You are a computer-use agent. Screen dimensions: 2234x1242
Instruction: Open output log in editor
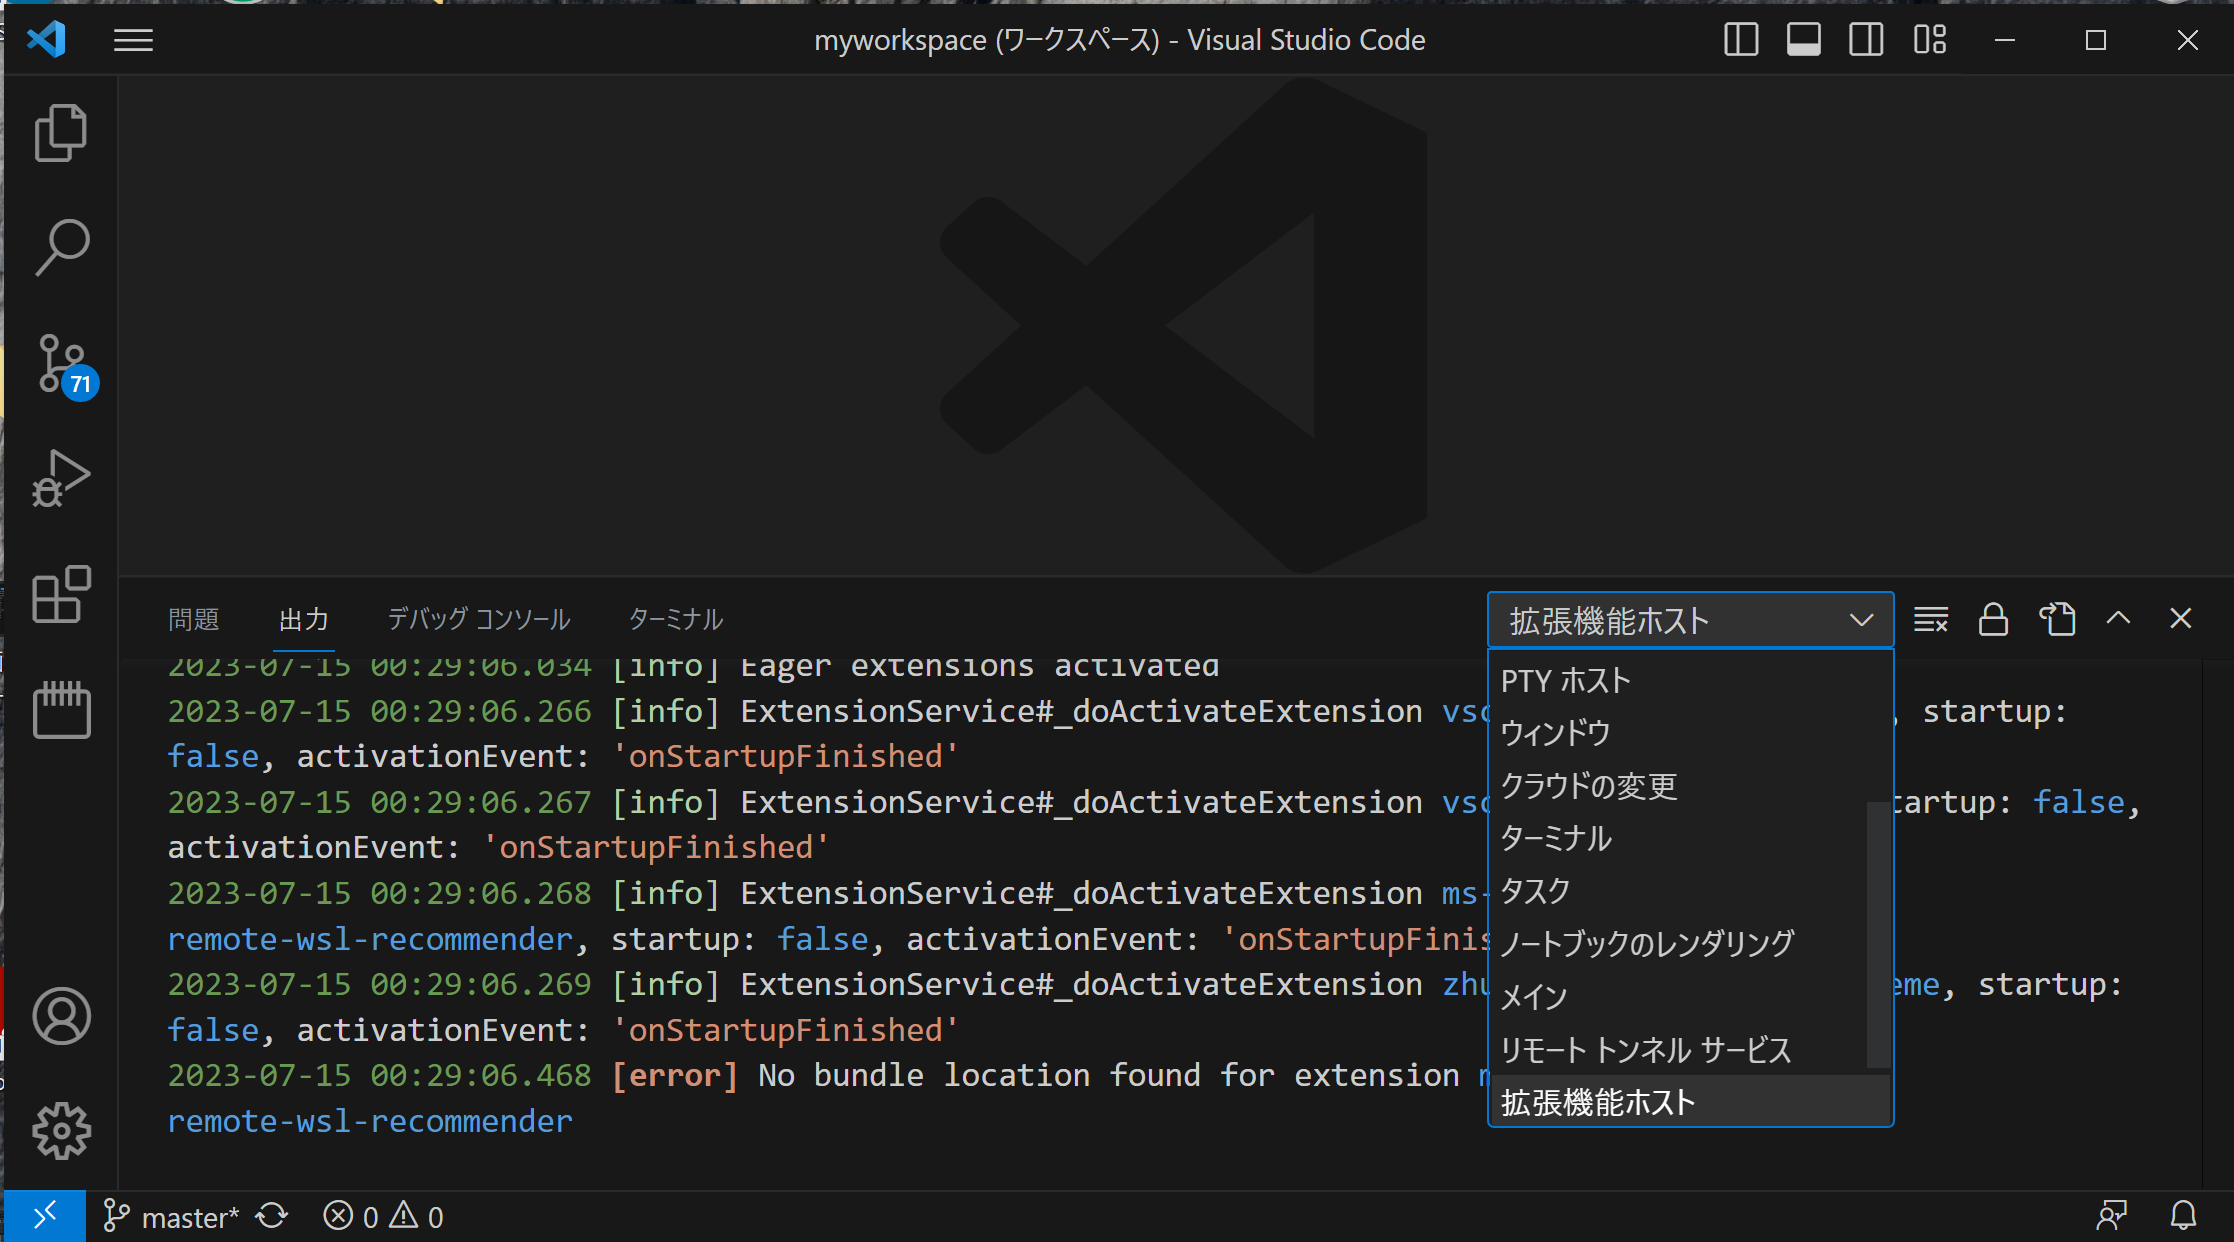click(2057, 620)
